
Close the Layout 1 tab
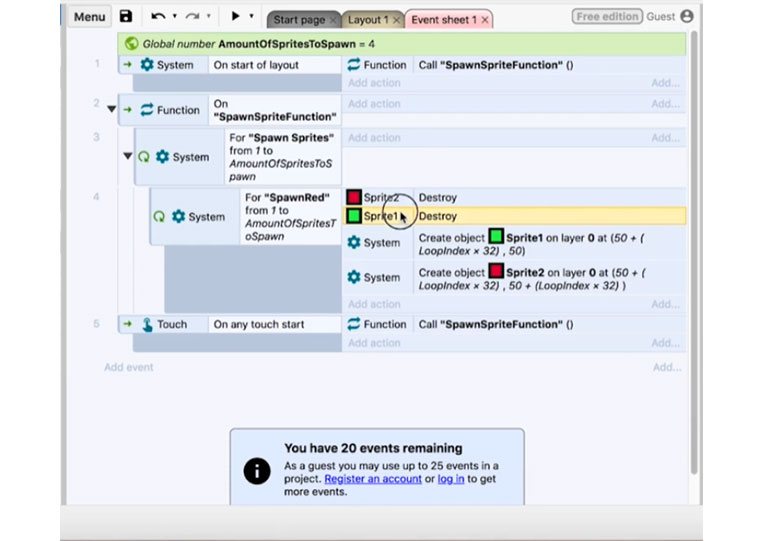[396, 20]
